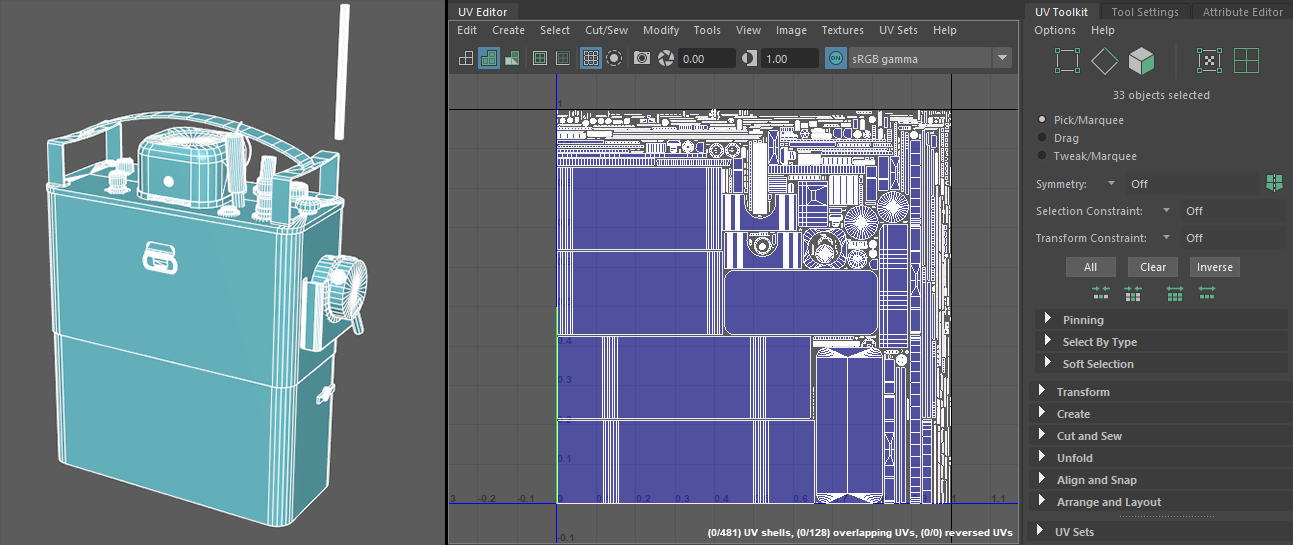The image size is (1293, 545).
Task: Click the Inverse selection button
Action: pos(1214,267)
